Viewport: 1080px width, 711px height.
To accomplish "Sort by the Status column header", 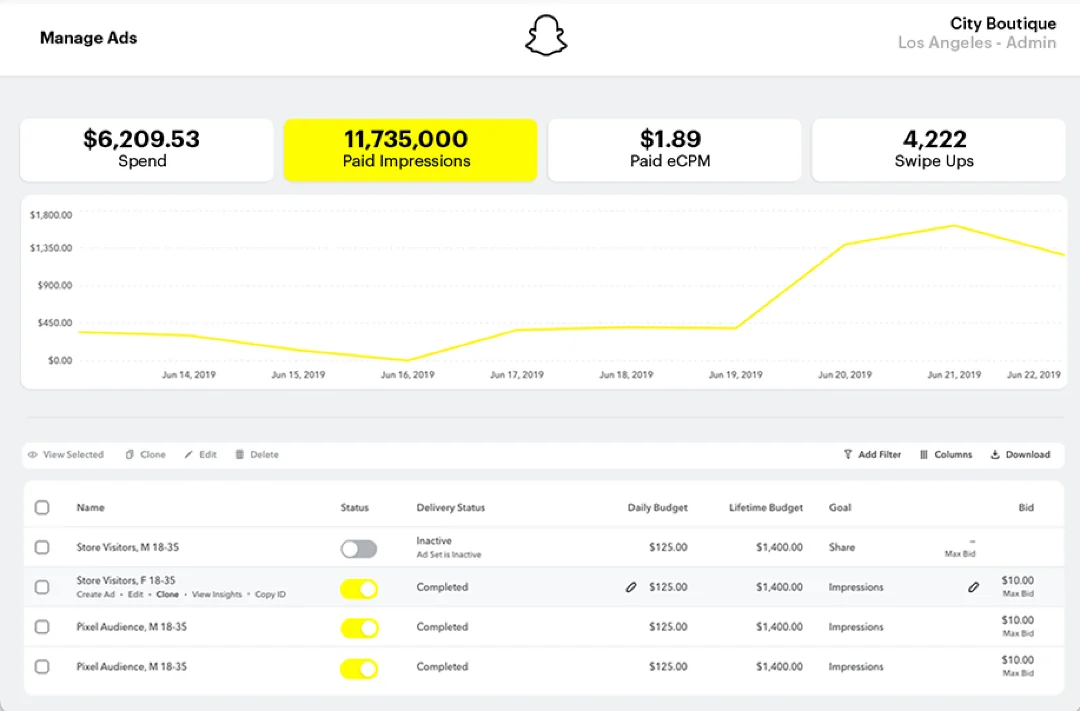I will pos(355,508).
